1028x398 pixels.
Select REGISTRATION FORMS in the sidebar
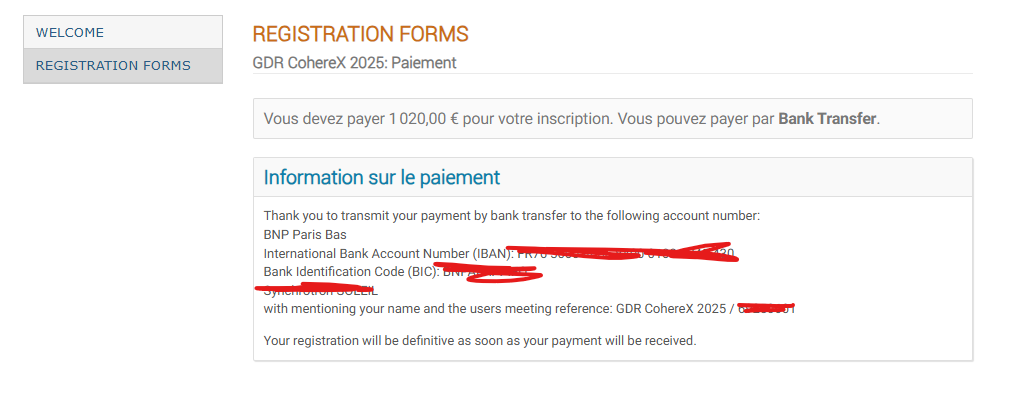pos(123,66)
